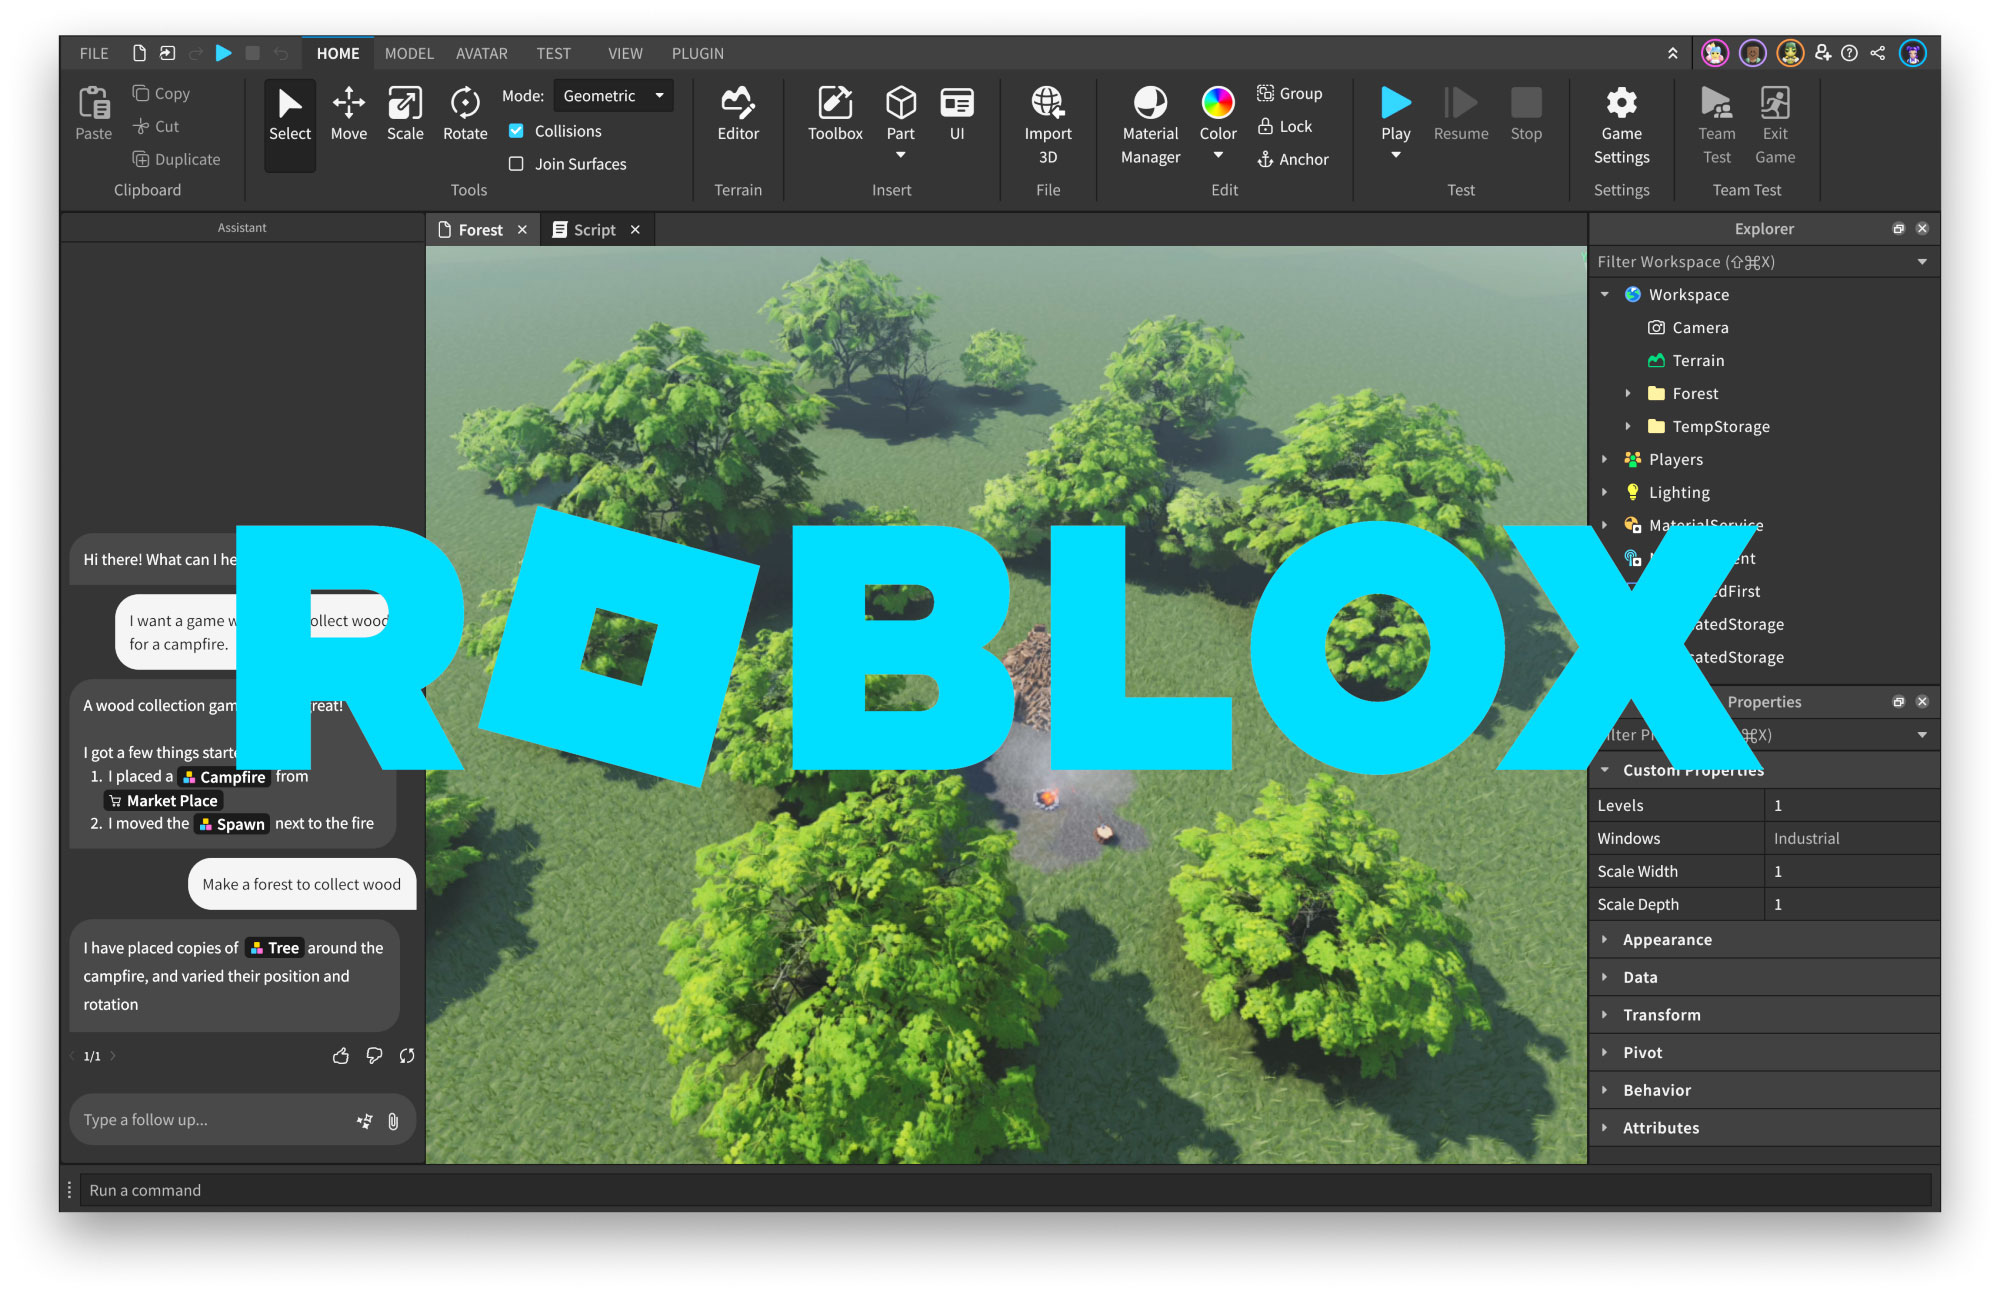
Task: Open the FILE menu
Action: [x=94, y=53]
